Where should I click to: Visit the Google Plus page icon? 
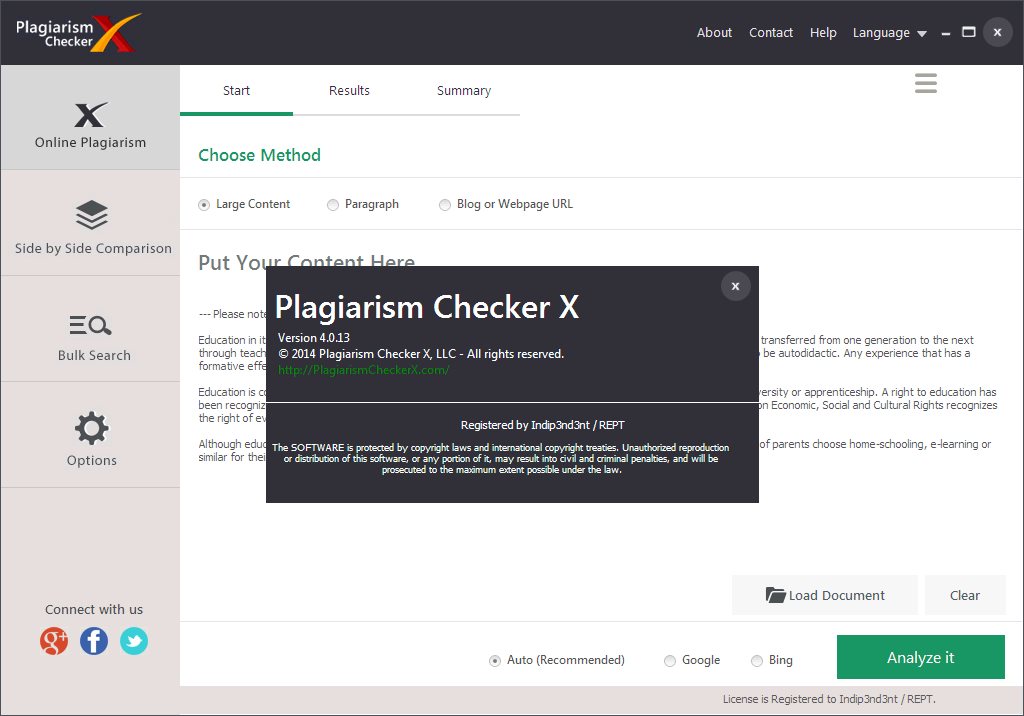pos(54,641)
